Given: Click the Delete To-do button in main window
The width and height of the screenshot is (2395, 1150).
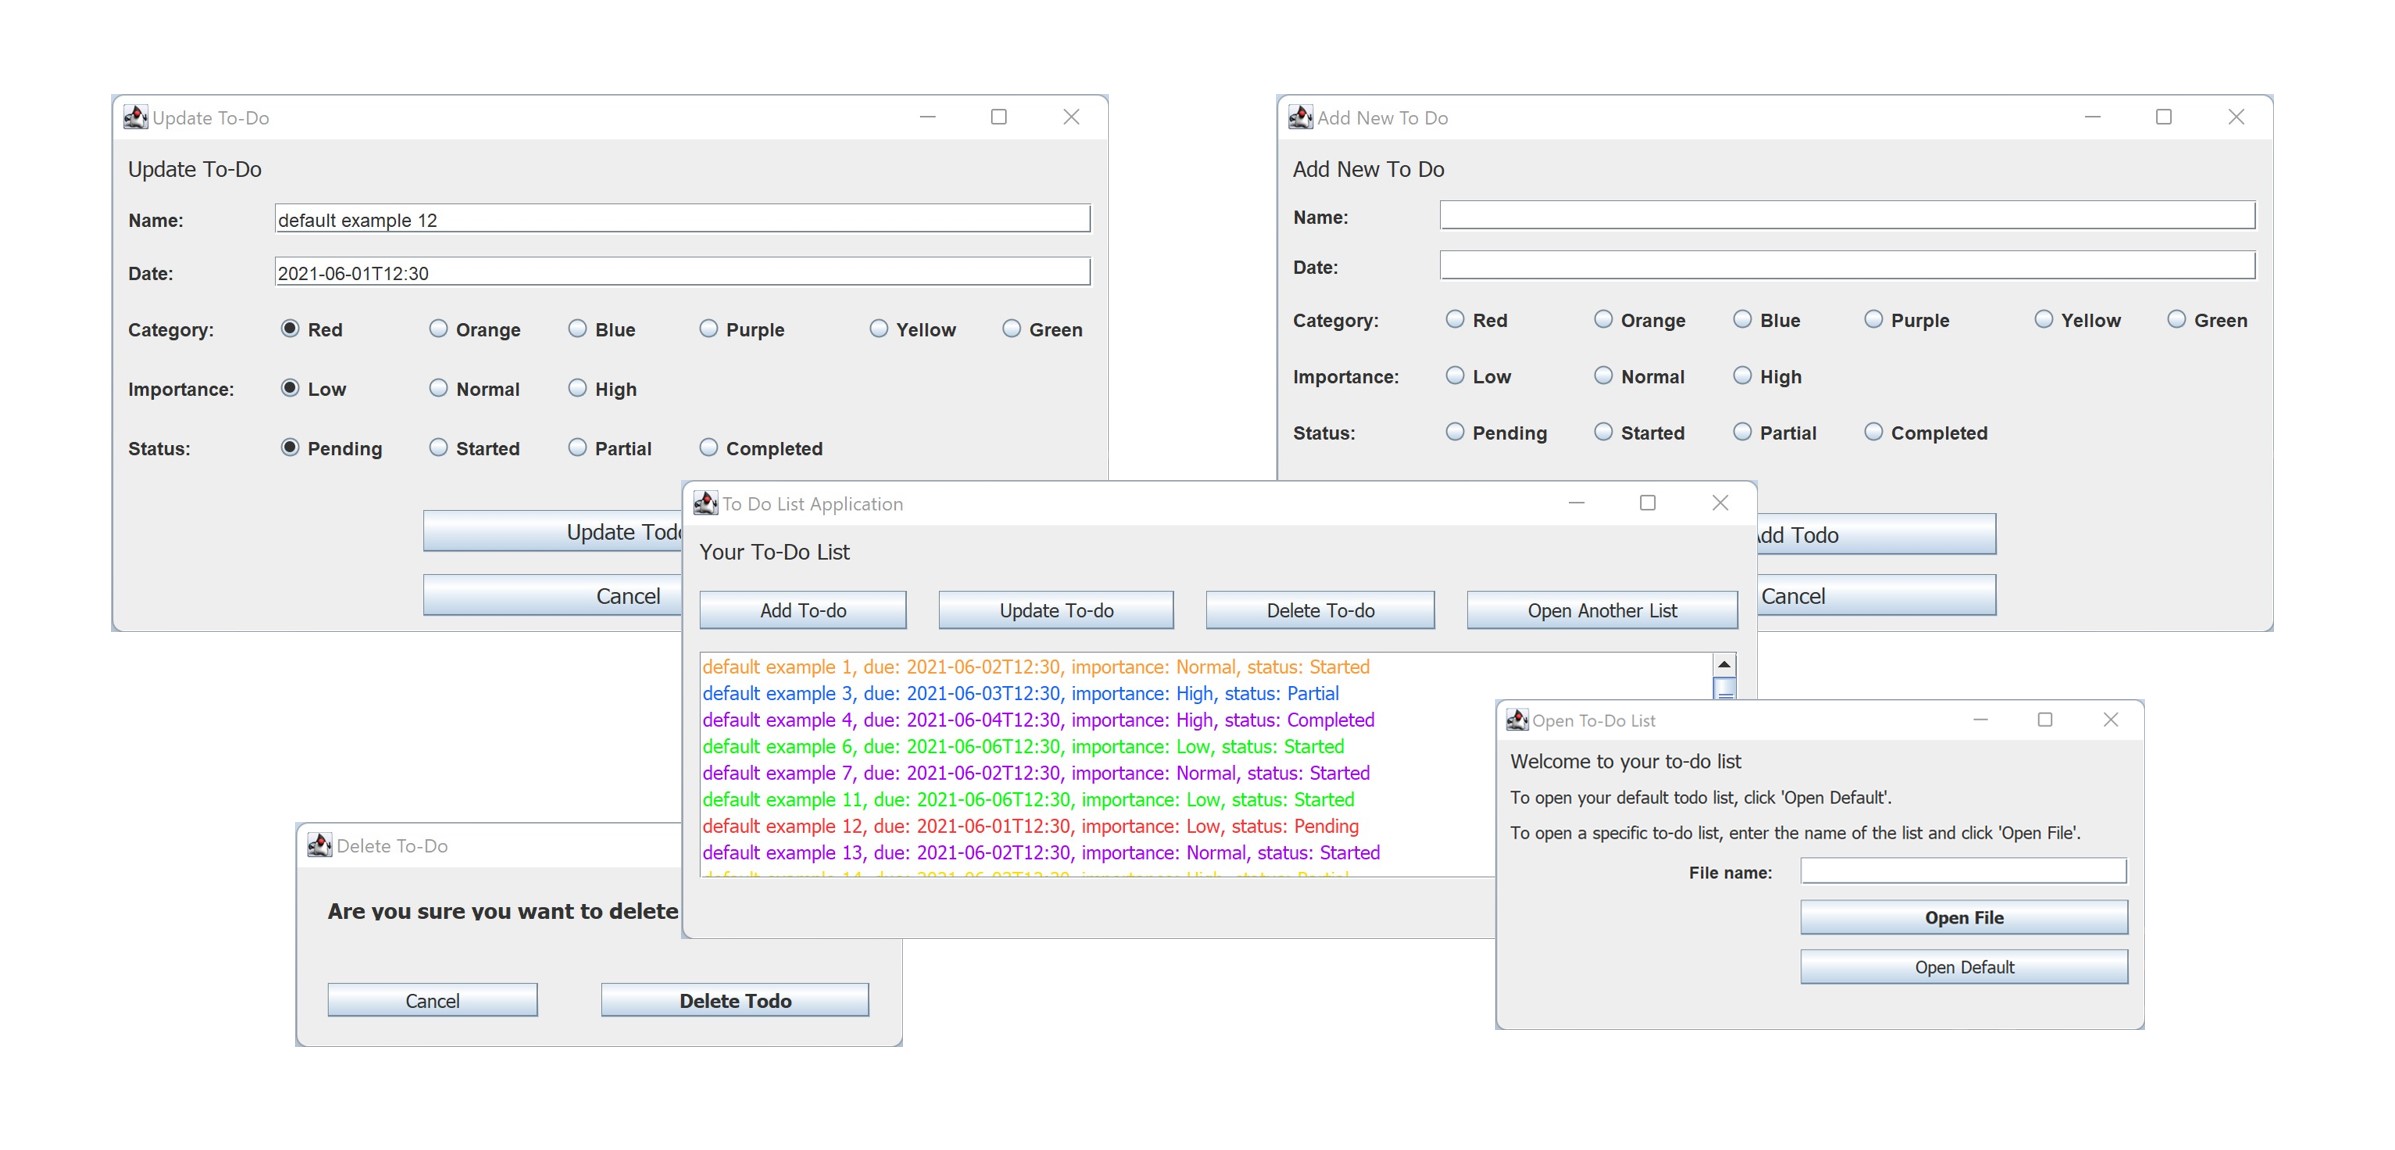Looking at the screenshot, I should click(1319, 610).
